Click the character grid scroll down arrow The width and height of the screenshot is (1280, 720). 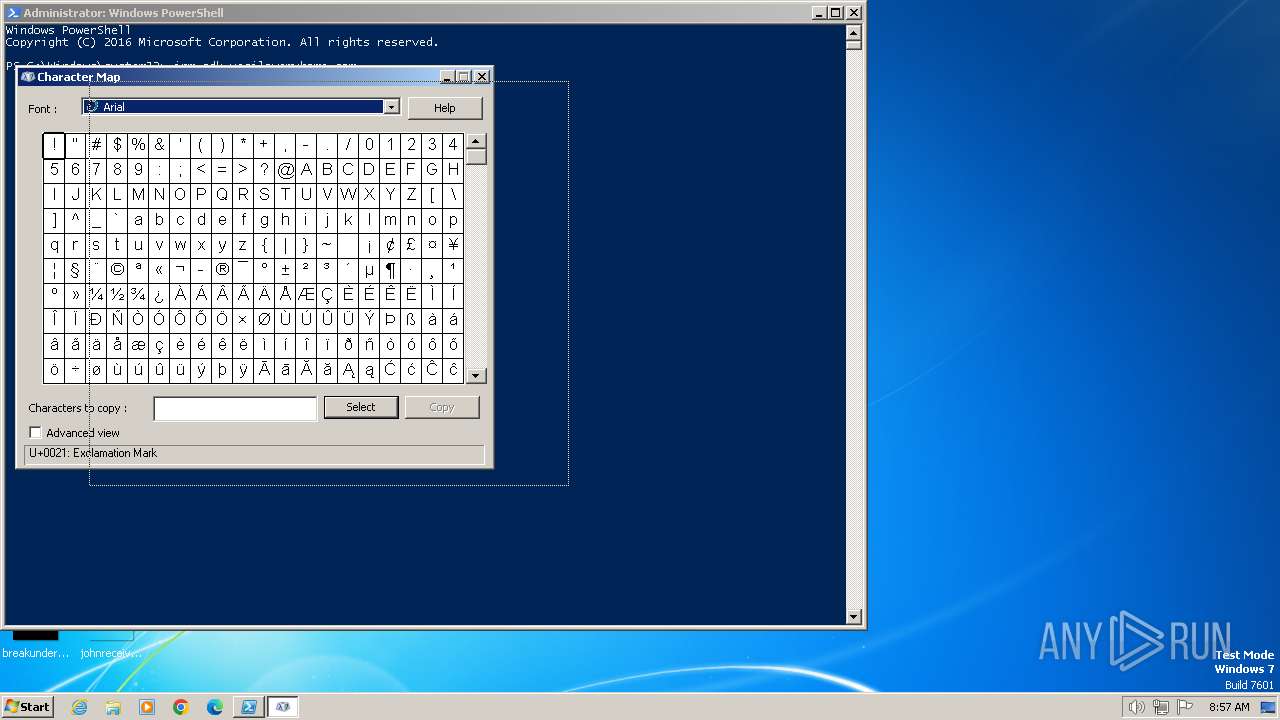point(476,375)
